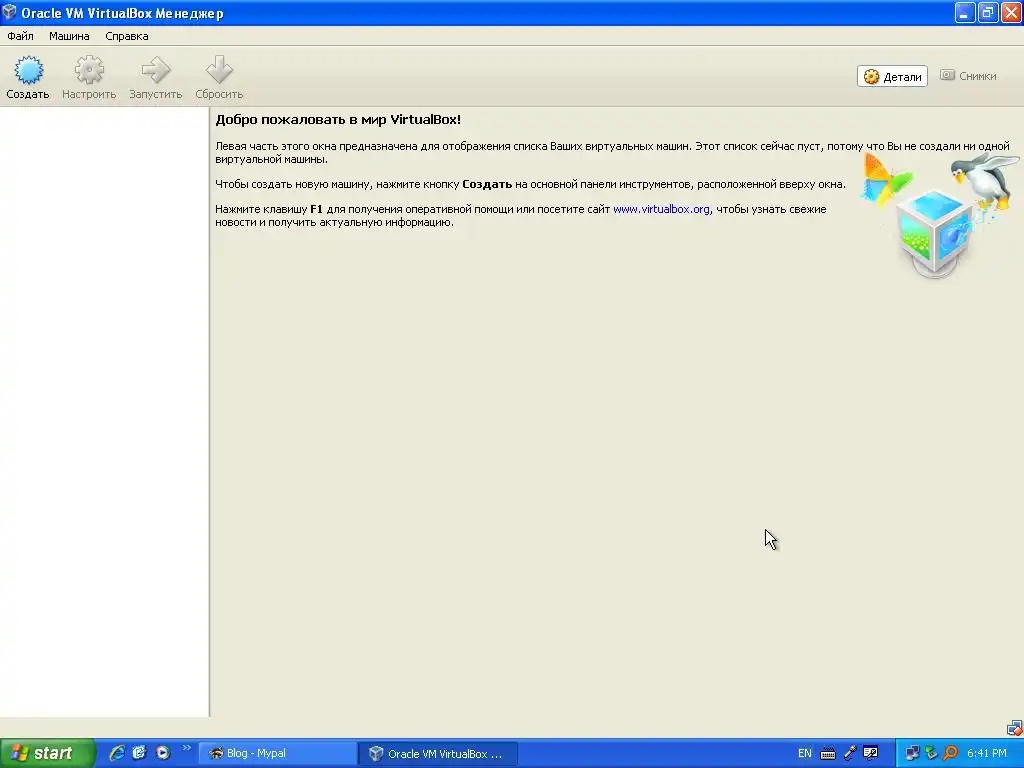Click the Oracle VM VirtualBox taskbar button
Viewport: 1024px width, 768px height.
(439, 754)
